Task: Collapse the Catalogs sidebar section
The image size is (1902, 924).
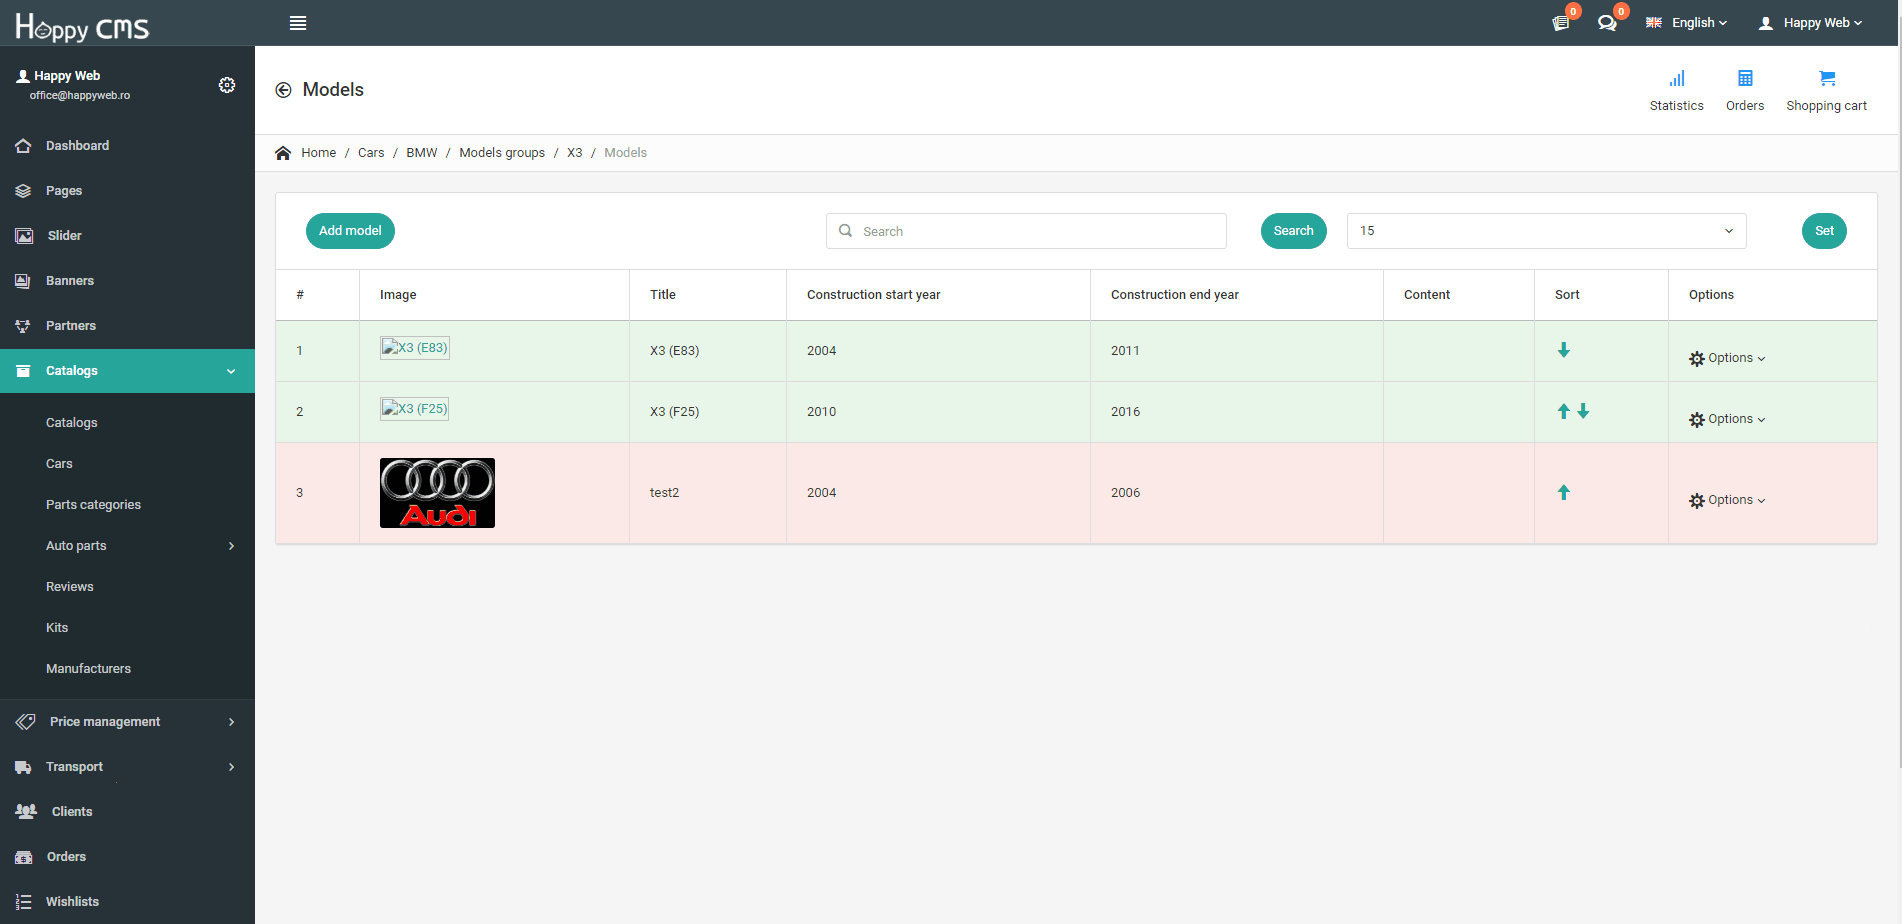Action: 127,371
